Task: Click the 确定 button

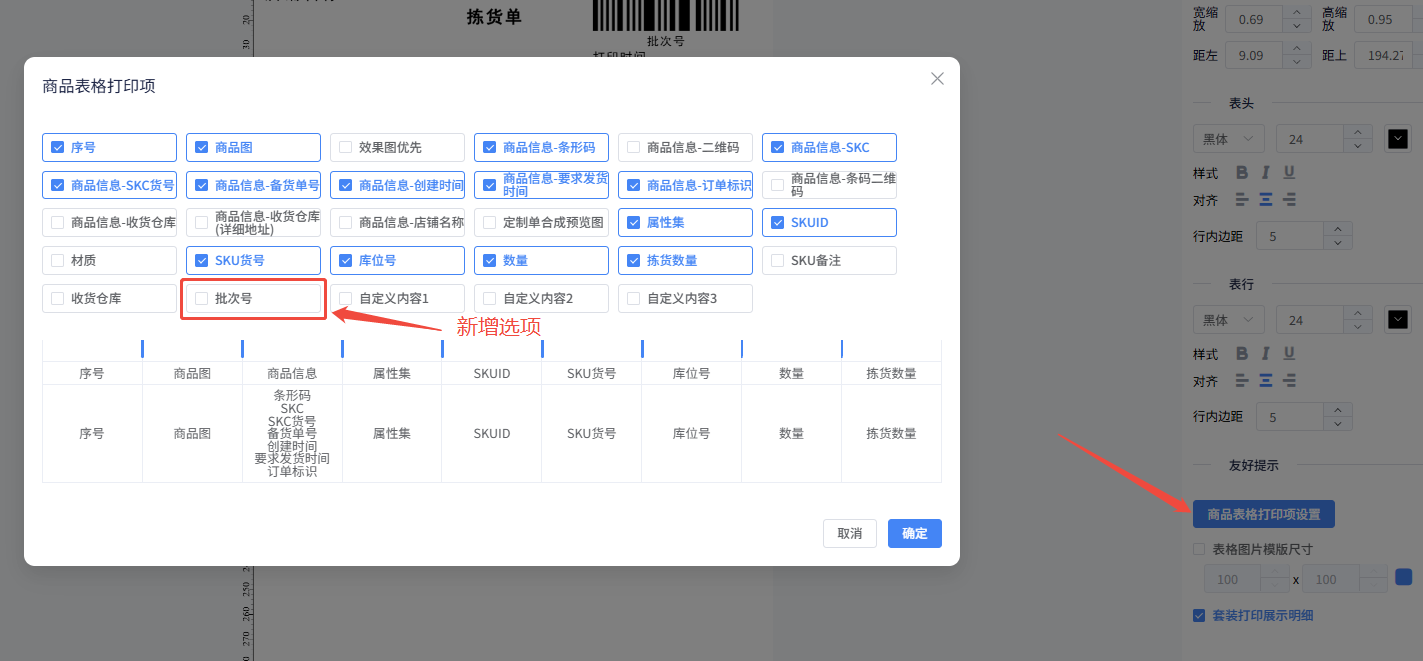Action: pyautogui.click(x=914, y=534)
